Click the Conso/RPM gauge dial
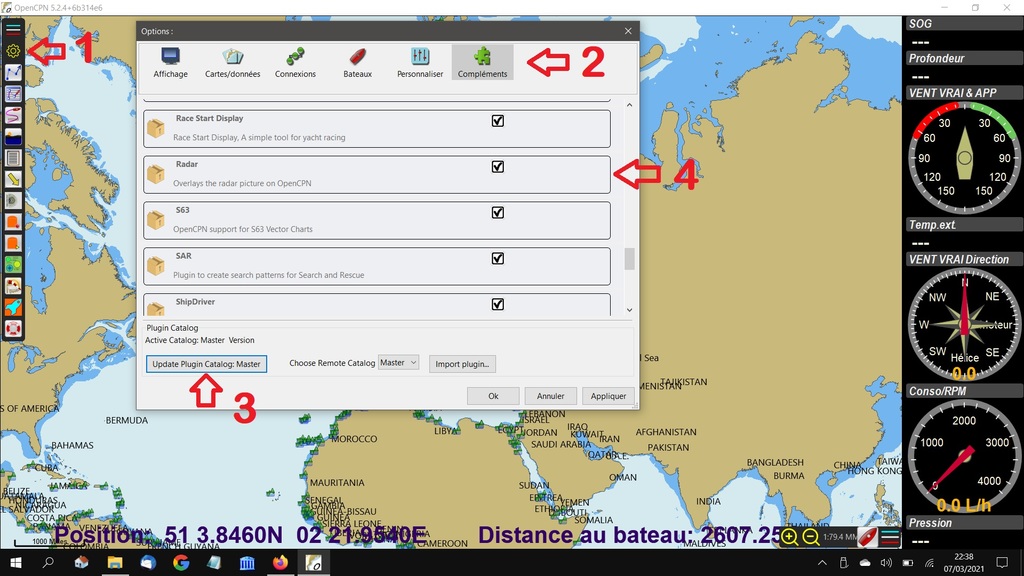The height and width of the screenshot is (576, 1024). pos(964,456)
